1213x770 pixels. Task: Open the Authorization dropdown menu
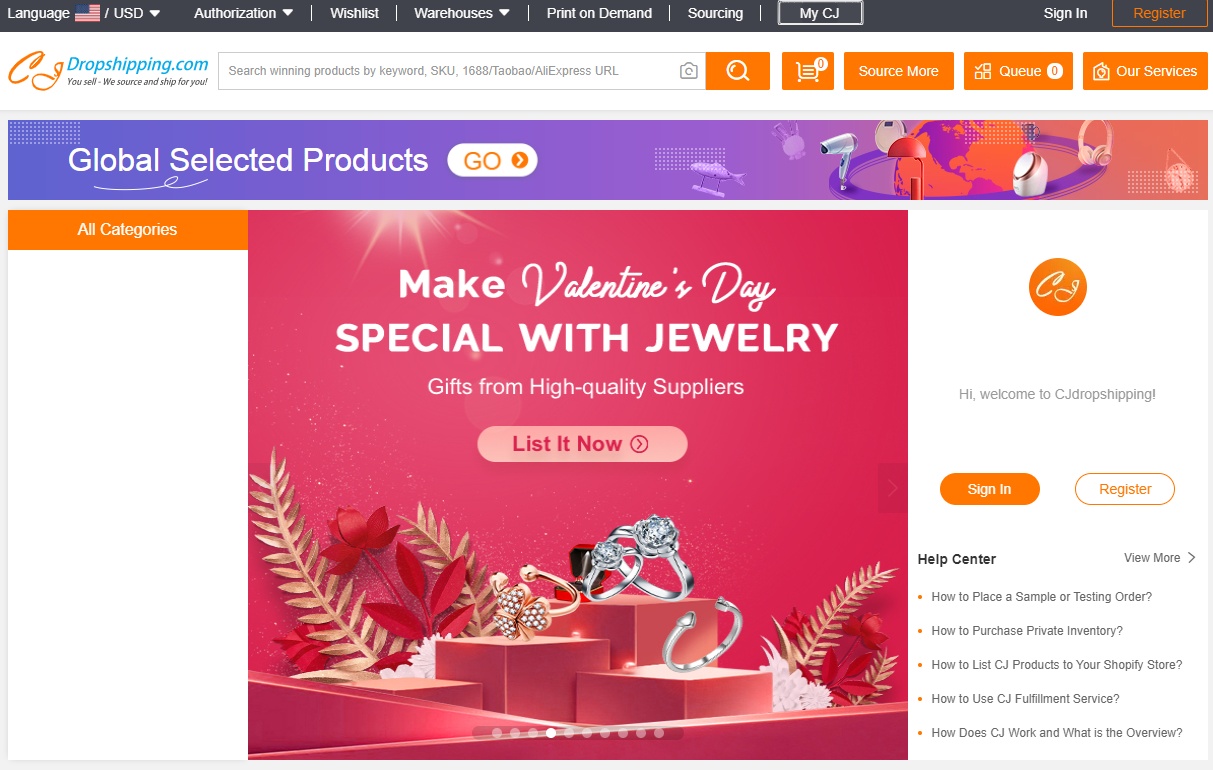click(243, 13)
